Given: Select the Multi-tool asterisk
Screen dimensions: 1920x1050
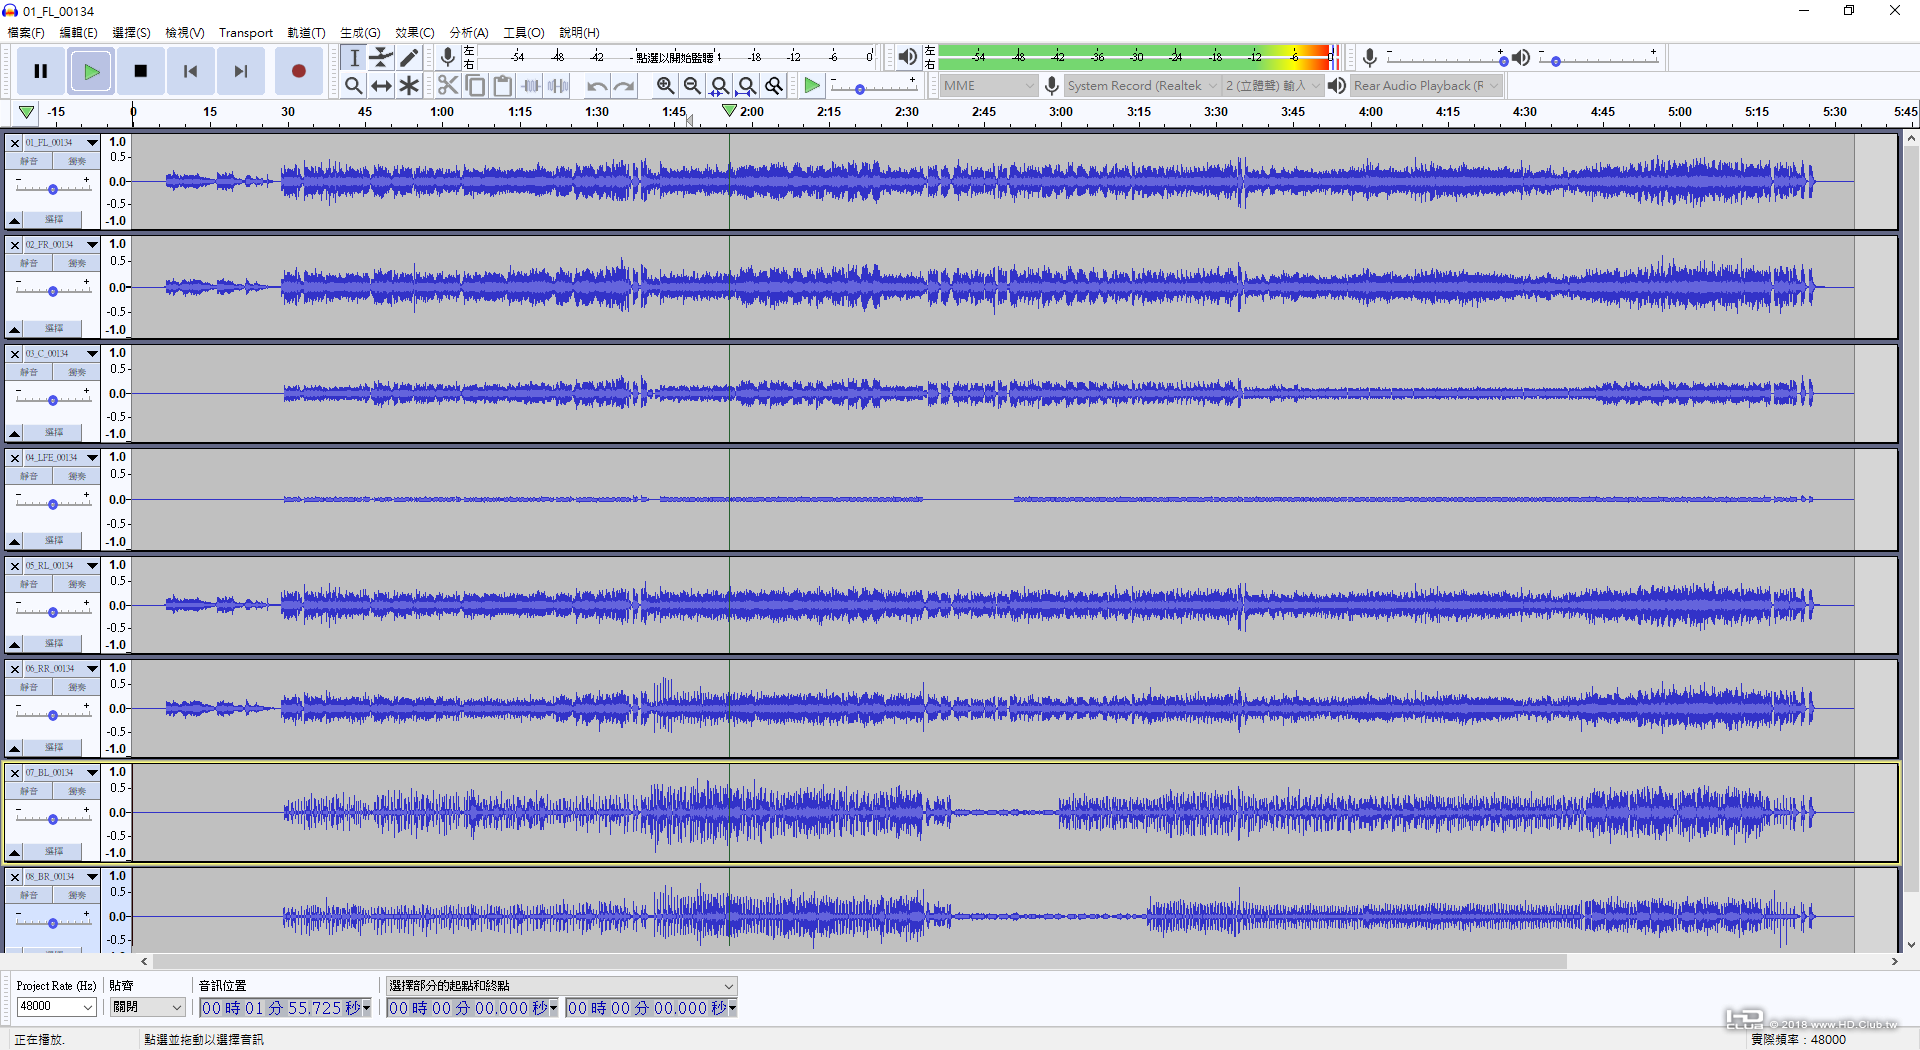Looking at the screenshot, I should (x=409, y=86).
